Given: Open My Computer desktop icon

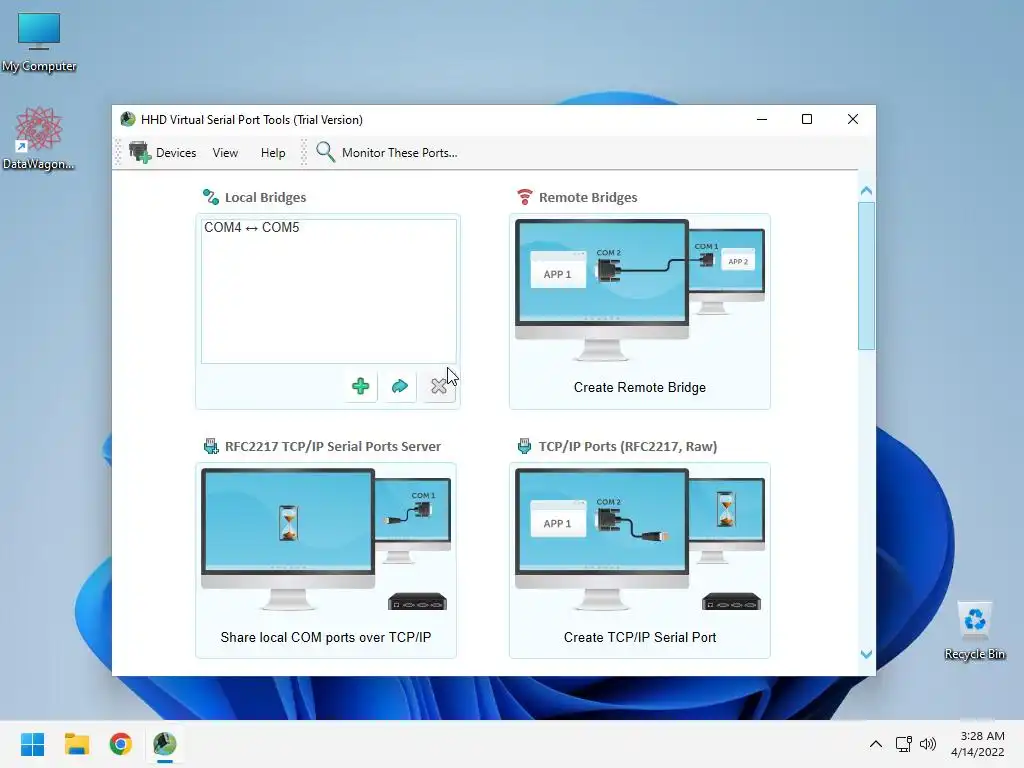Looking at the screenshot, I should (x=39, y=42).
